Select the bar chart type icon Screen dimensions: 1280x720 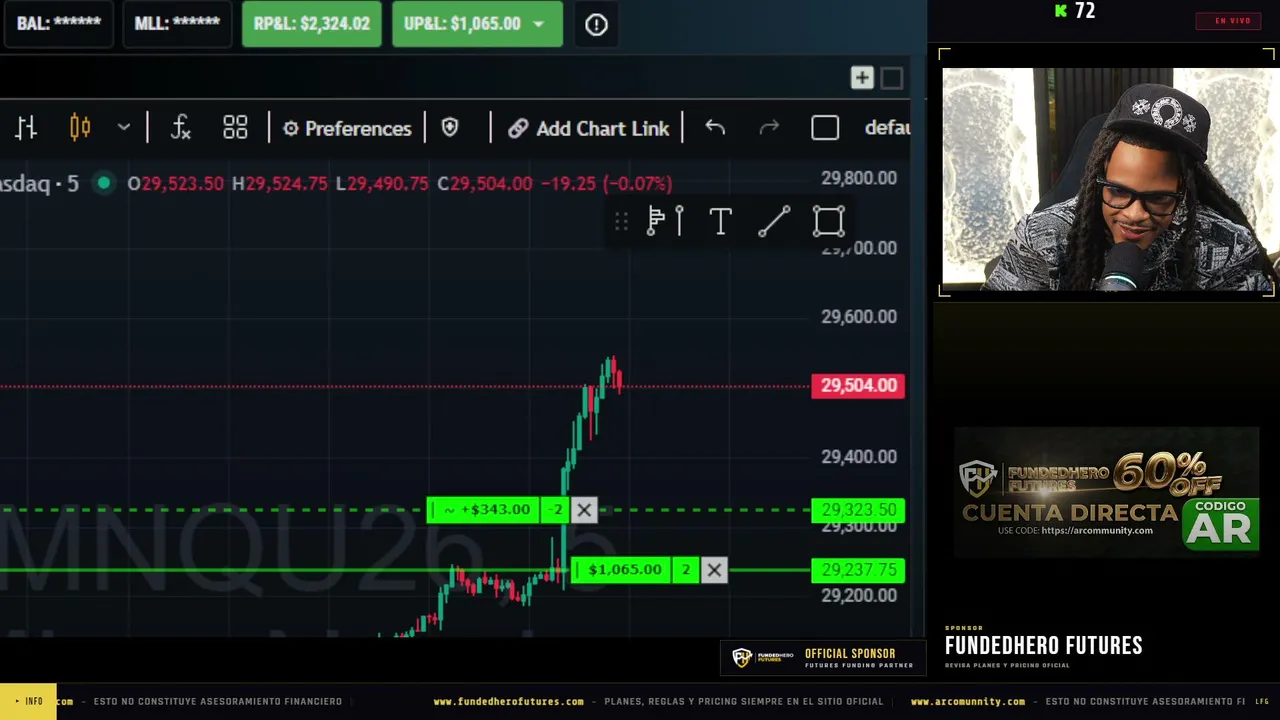[x=26, y=128]
